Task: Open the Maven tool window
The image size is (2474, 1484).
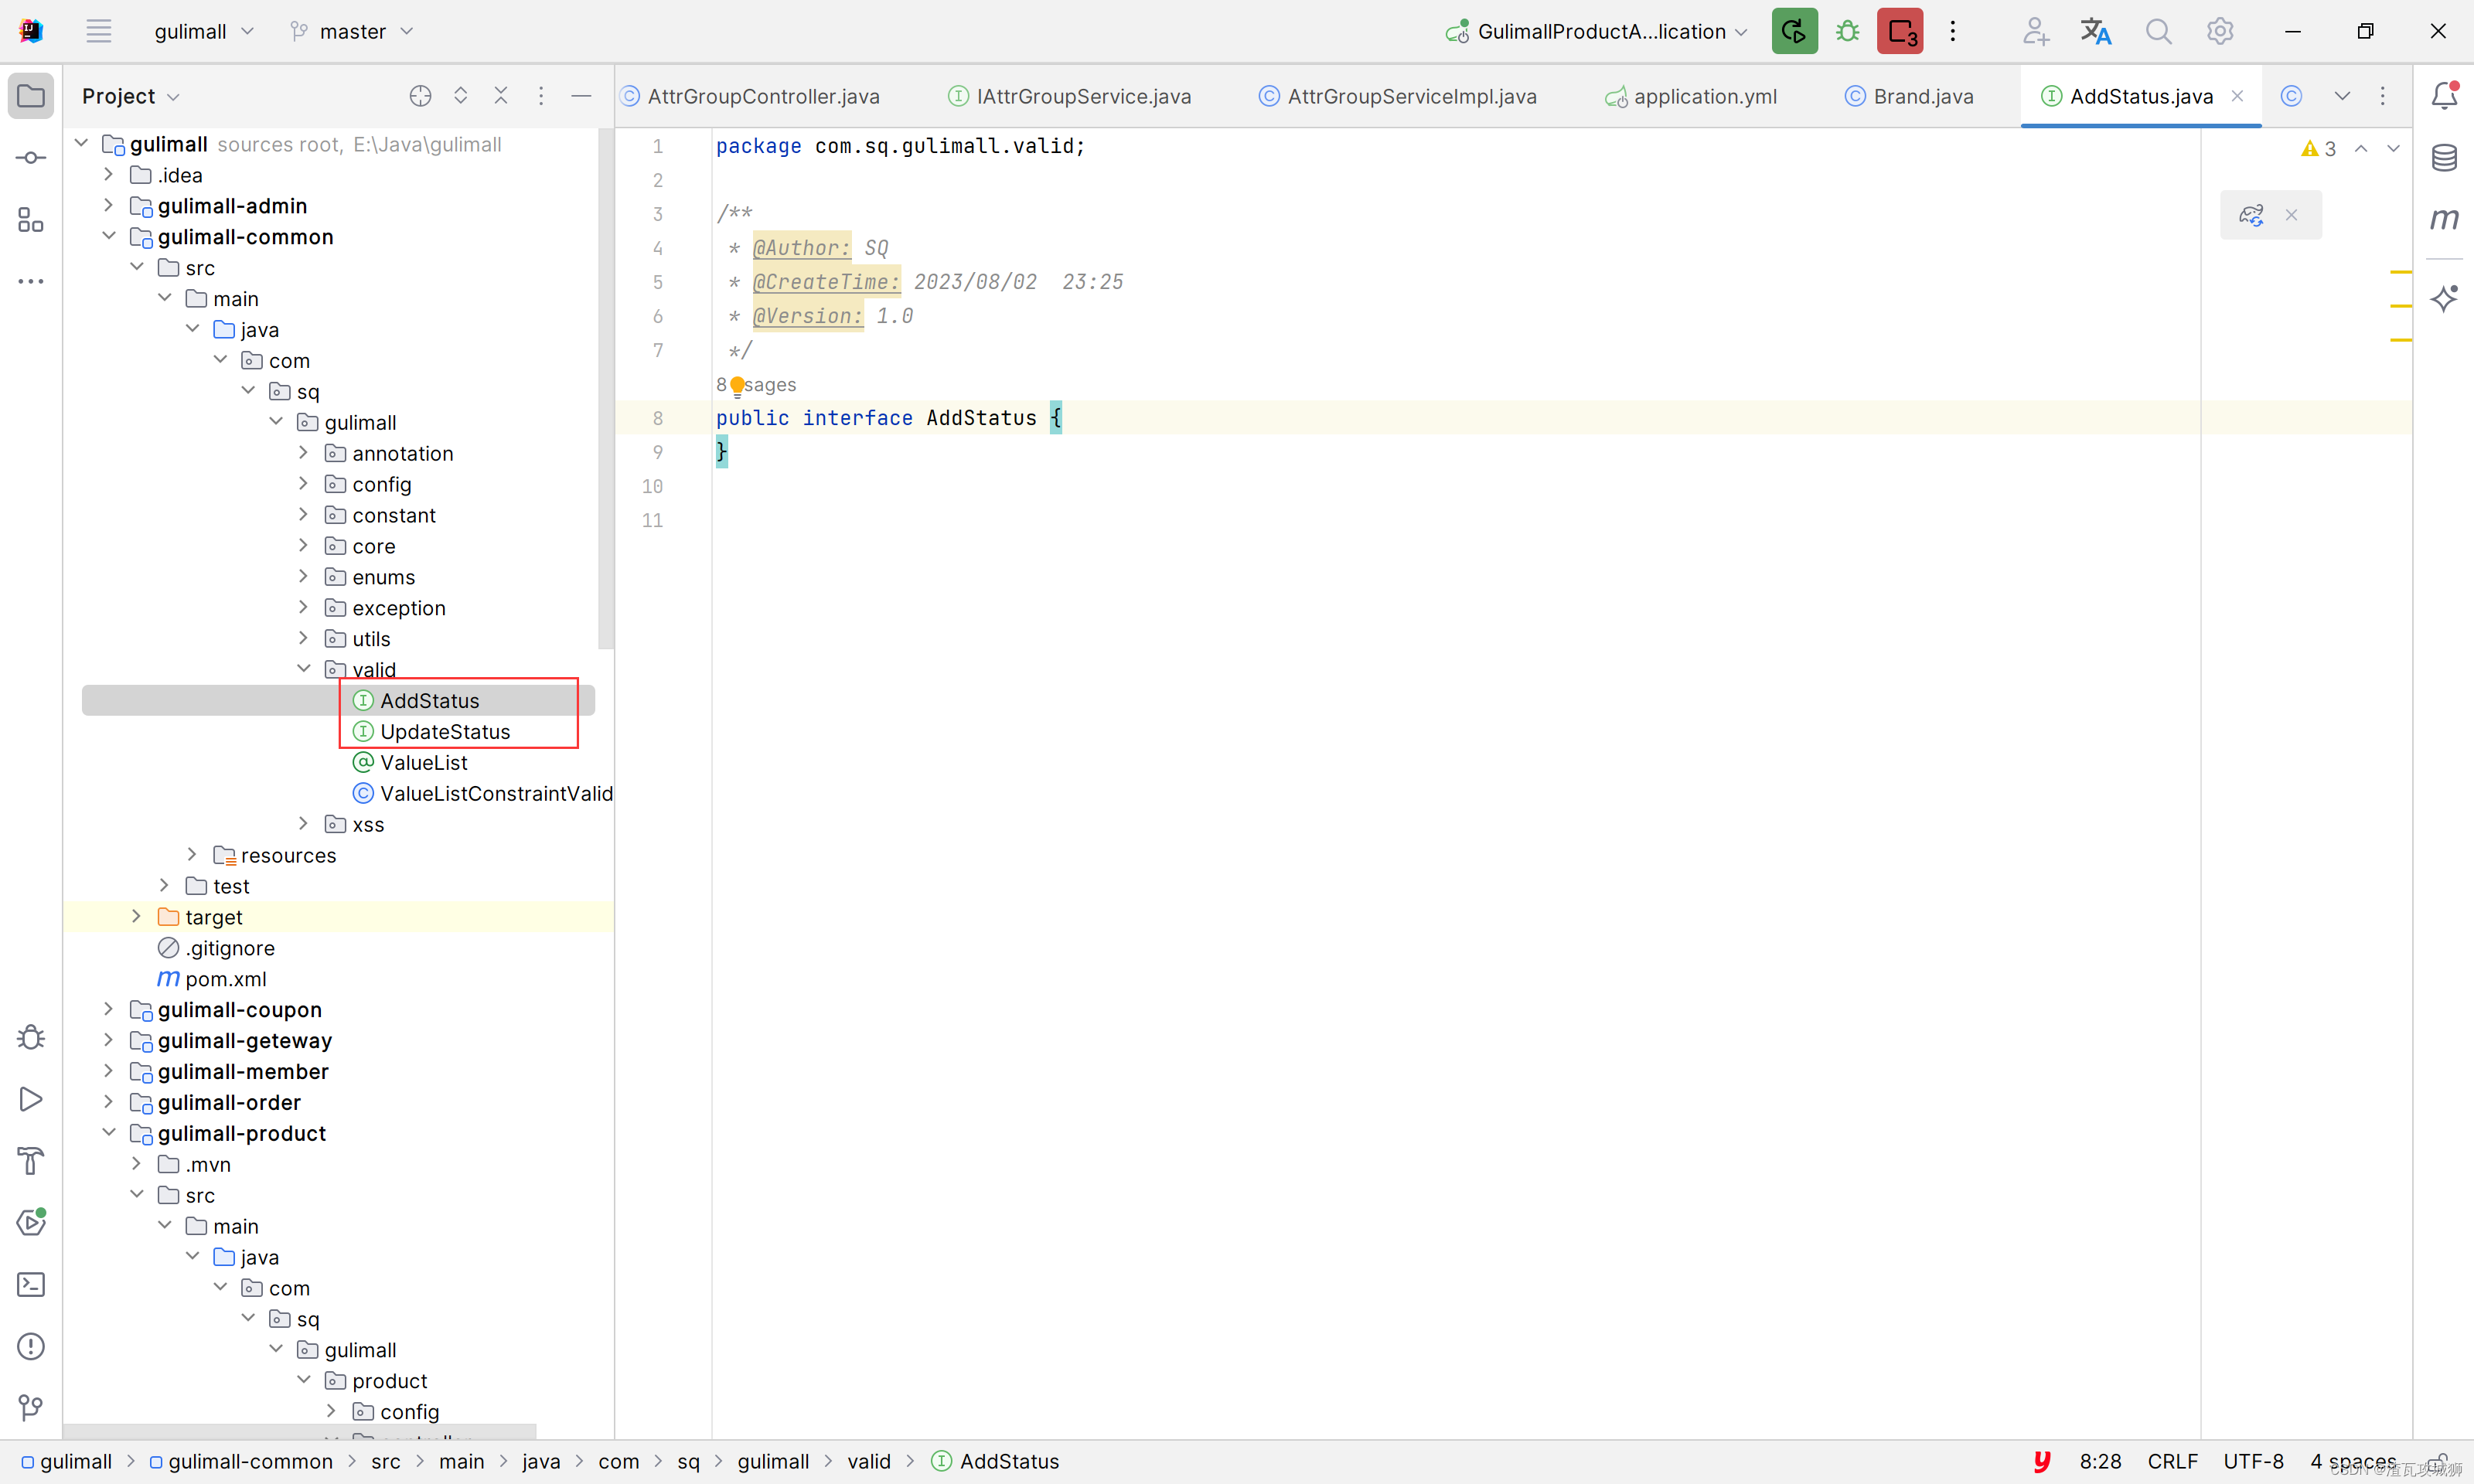Action: click(2443, 219)
